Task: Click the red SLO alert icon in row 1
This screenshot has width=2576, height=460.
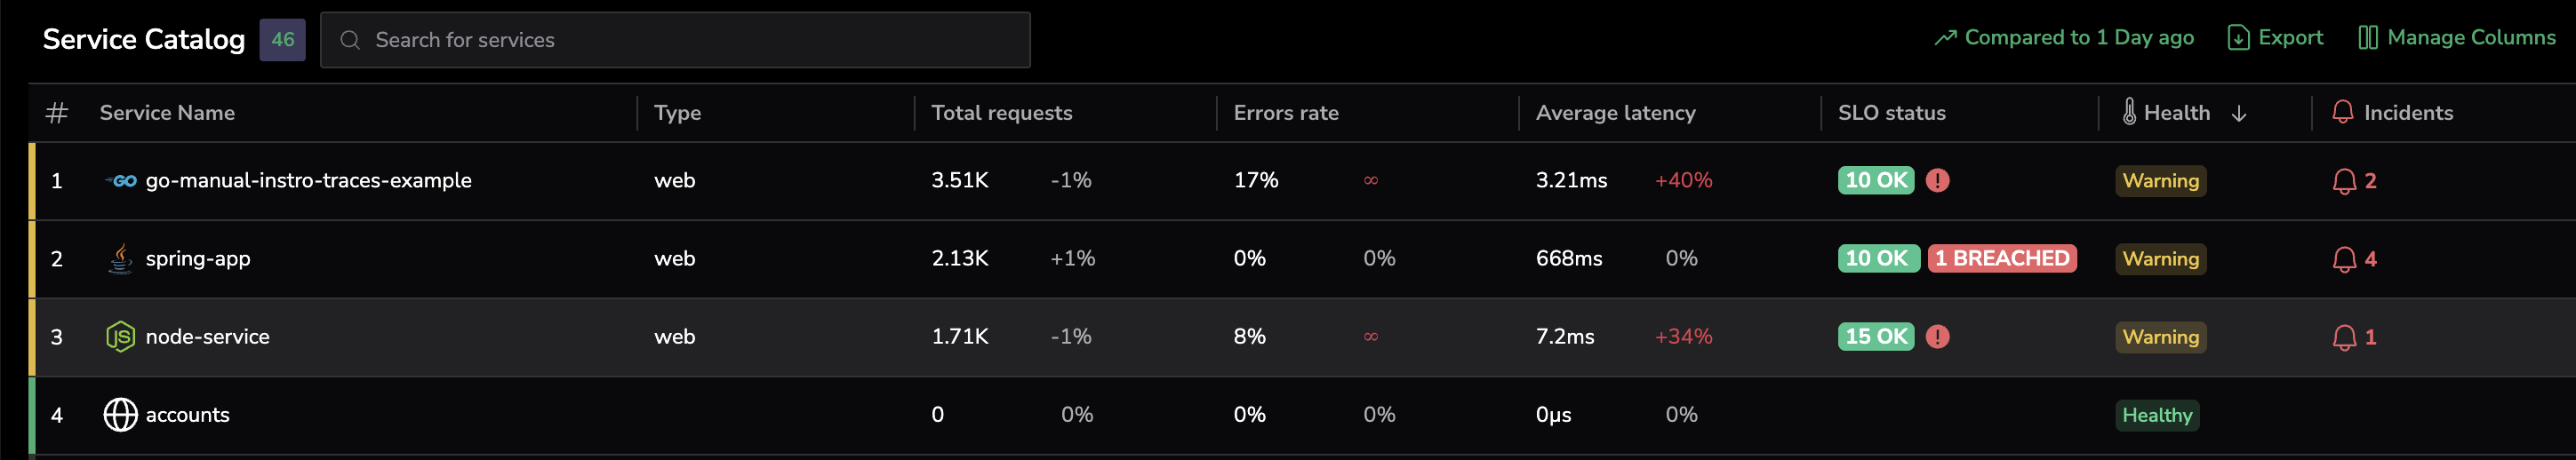Action: 1938,181
